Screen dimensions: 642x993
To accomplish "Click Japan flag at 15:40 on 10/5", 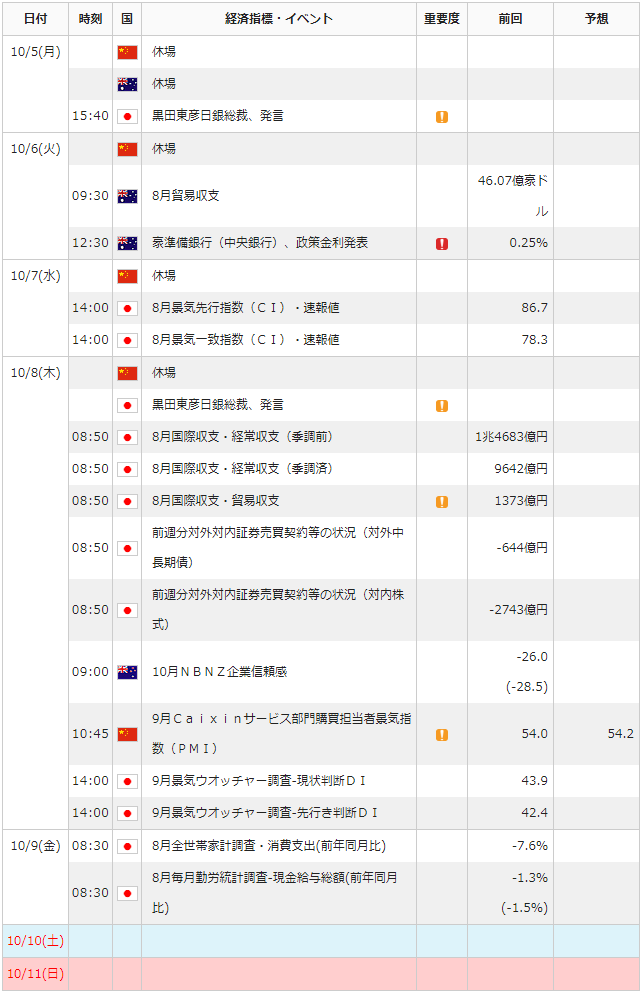I will (127, 117).
